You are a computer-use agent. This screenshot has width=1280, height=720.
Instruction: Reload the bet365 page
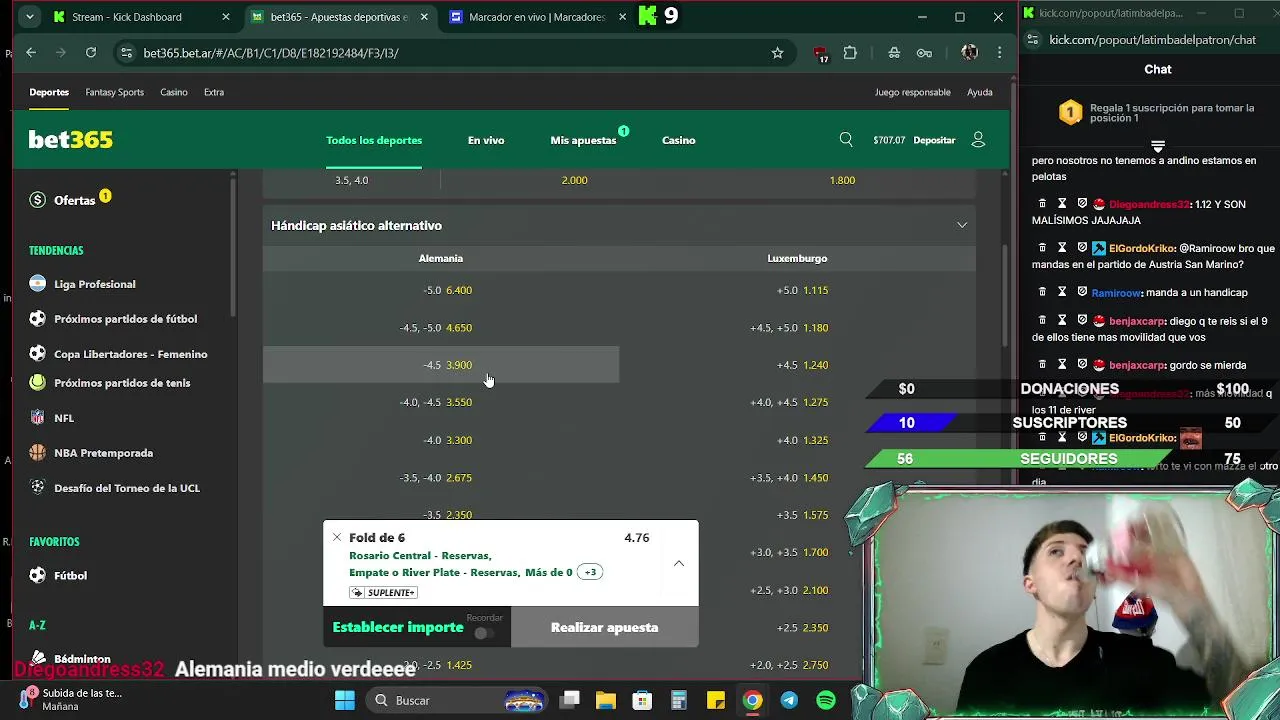click(x=91, y=53)
